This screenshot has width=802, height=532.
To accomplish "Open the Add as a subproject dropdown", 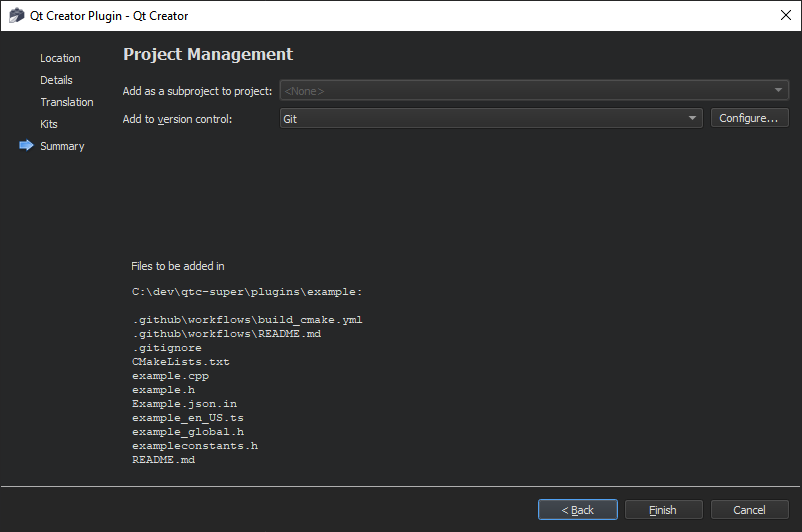I will [534, 91].
